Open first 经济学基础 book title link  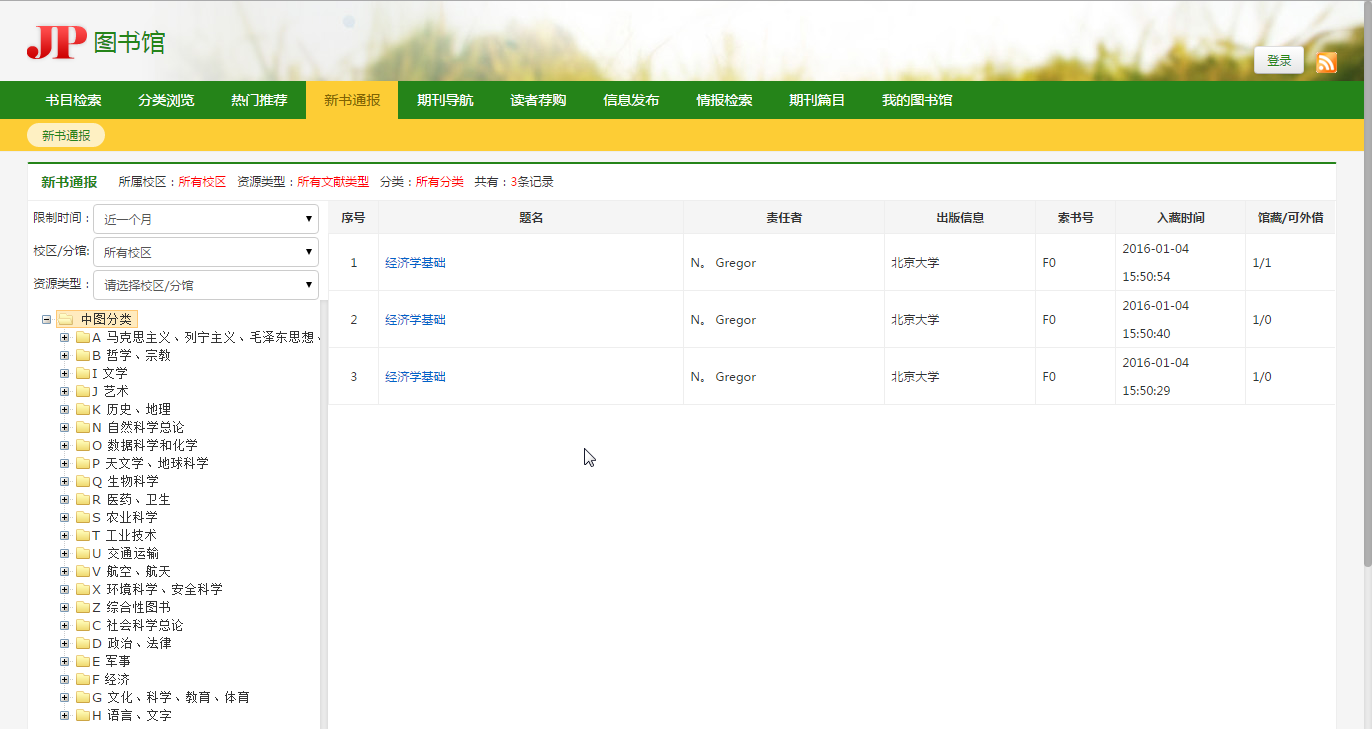point(415,263)
